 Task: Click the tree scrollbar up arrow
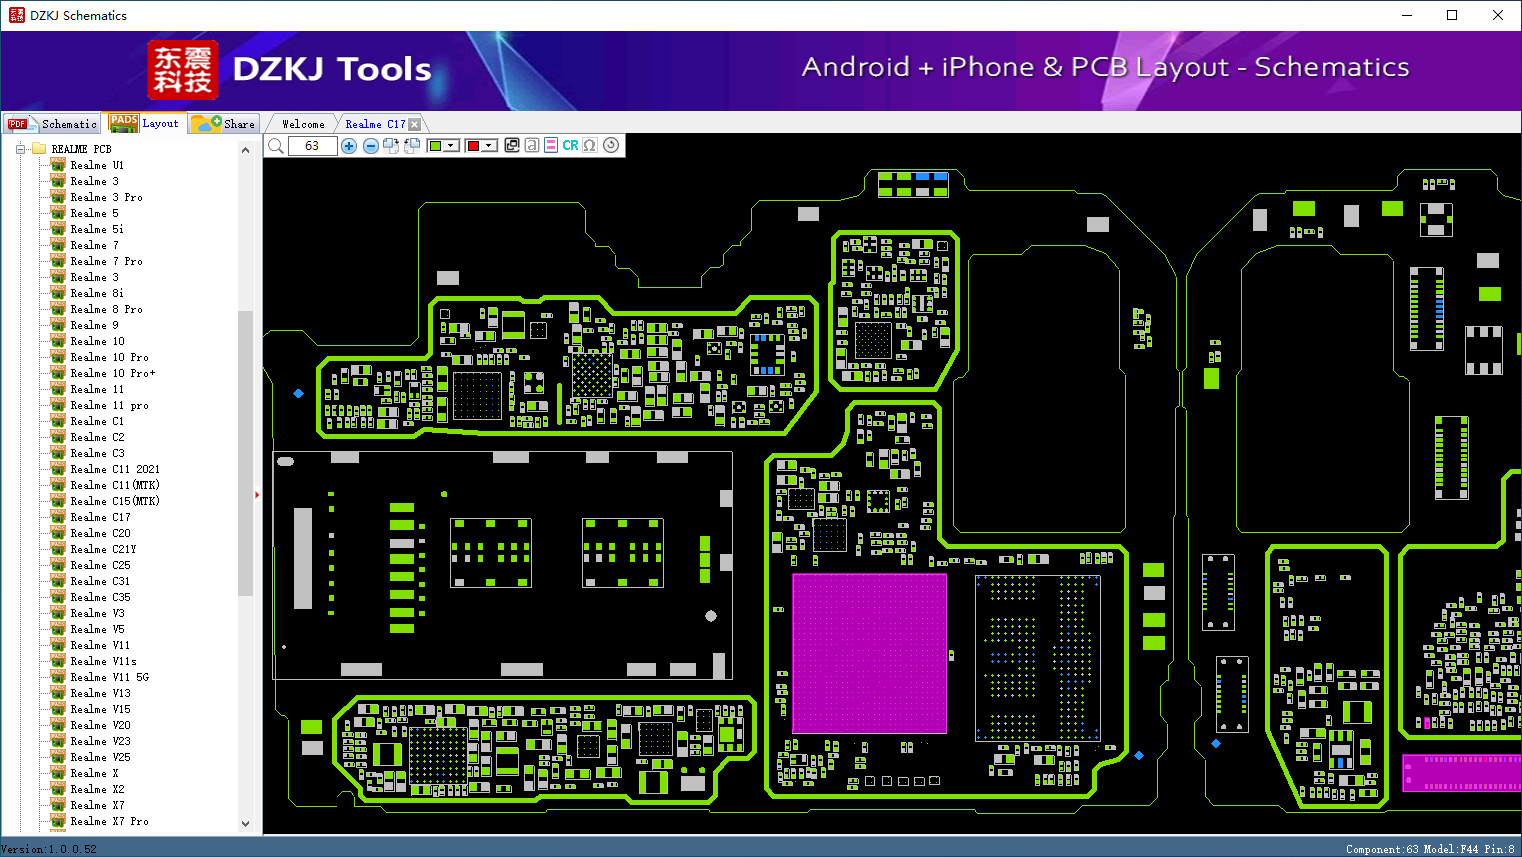(246, 150)
